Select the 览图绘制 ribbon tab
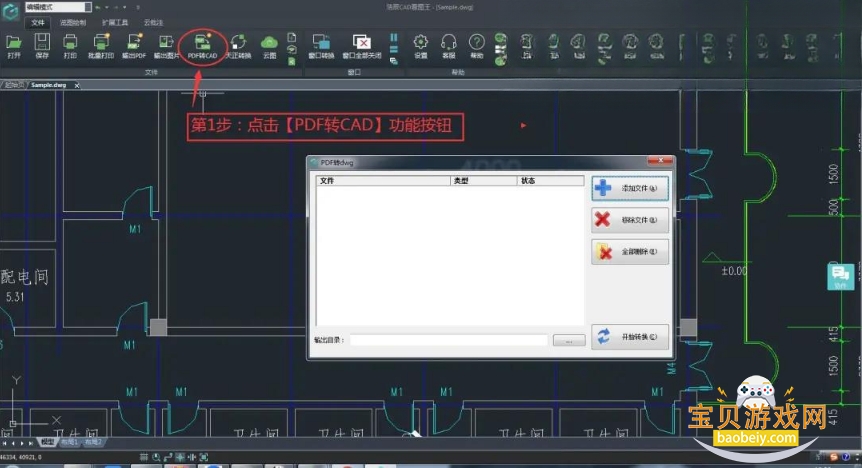This screenshot has height=468, width=862. point(73,23)
